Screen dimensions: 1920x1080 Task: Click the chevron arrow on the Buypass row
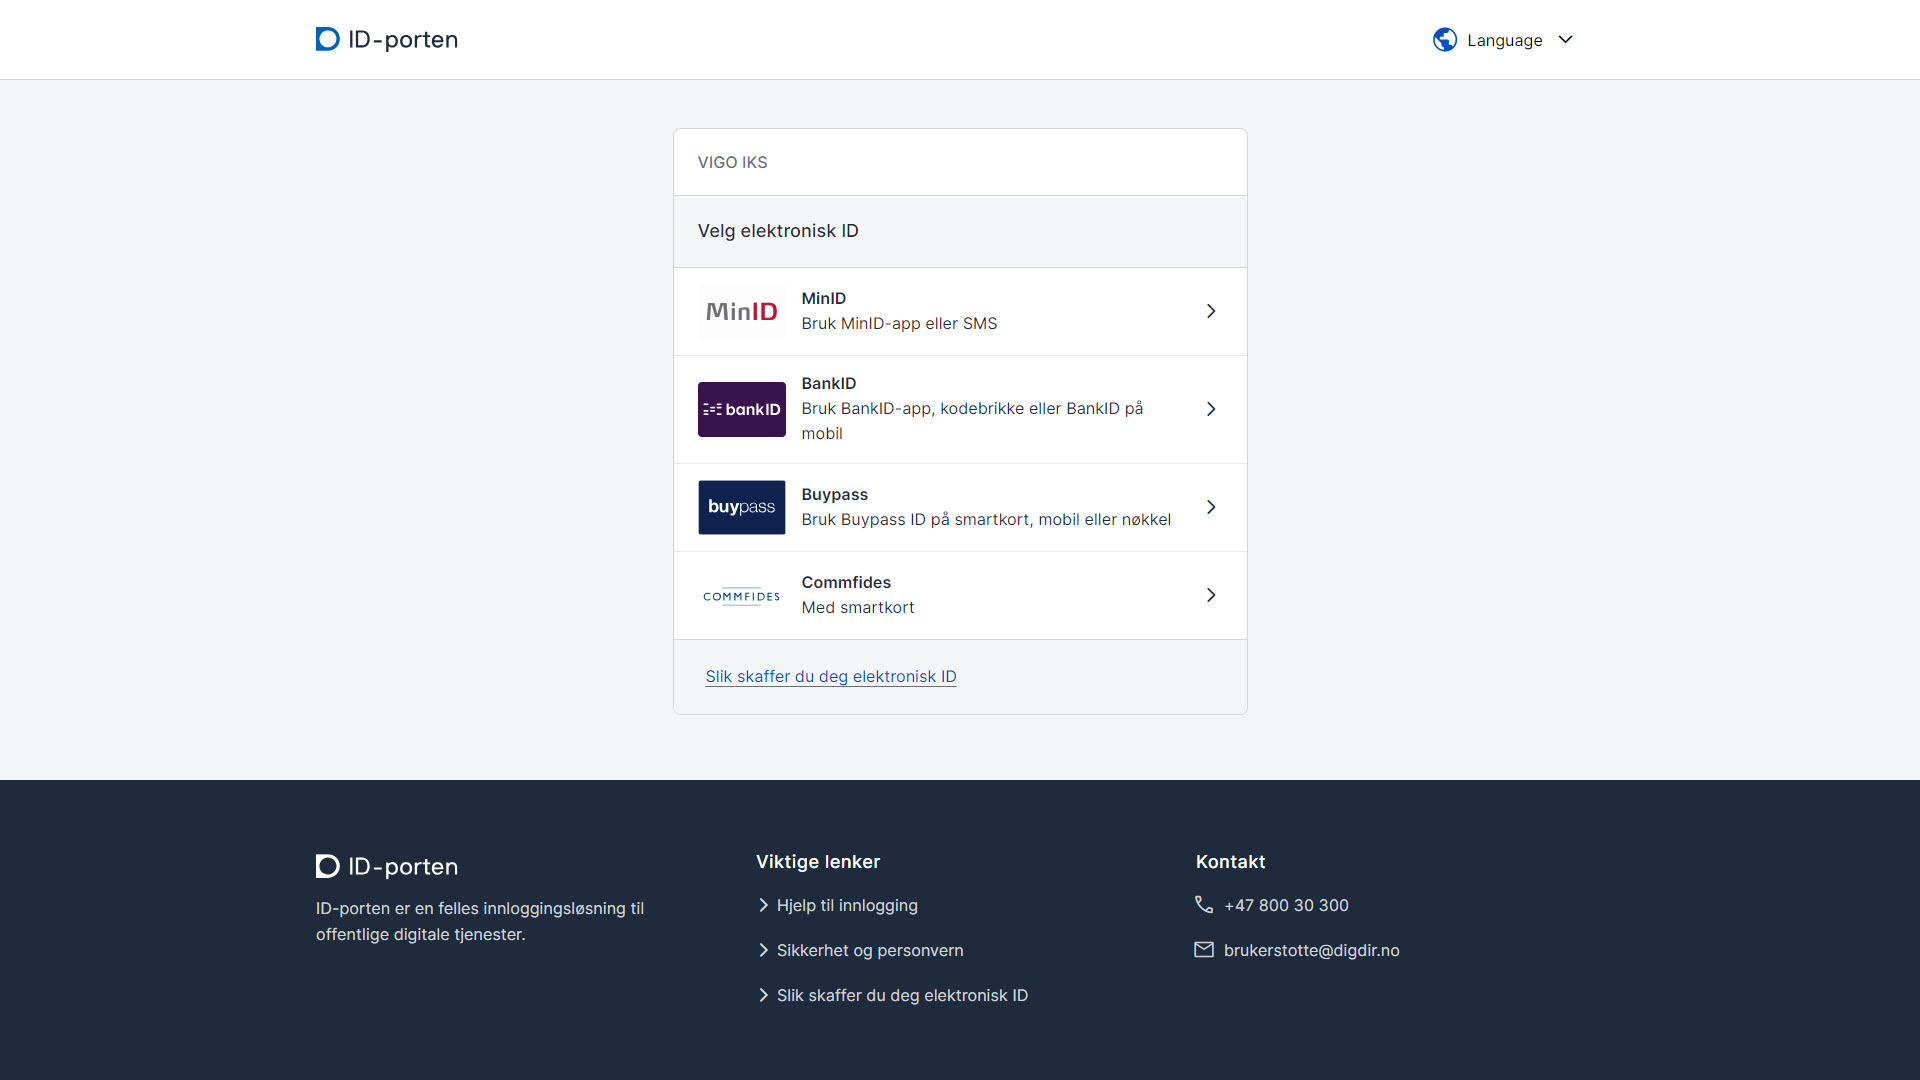click(1211, 507)
